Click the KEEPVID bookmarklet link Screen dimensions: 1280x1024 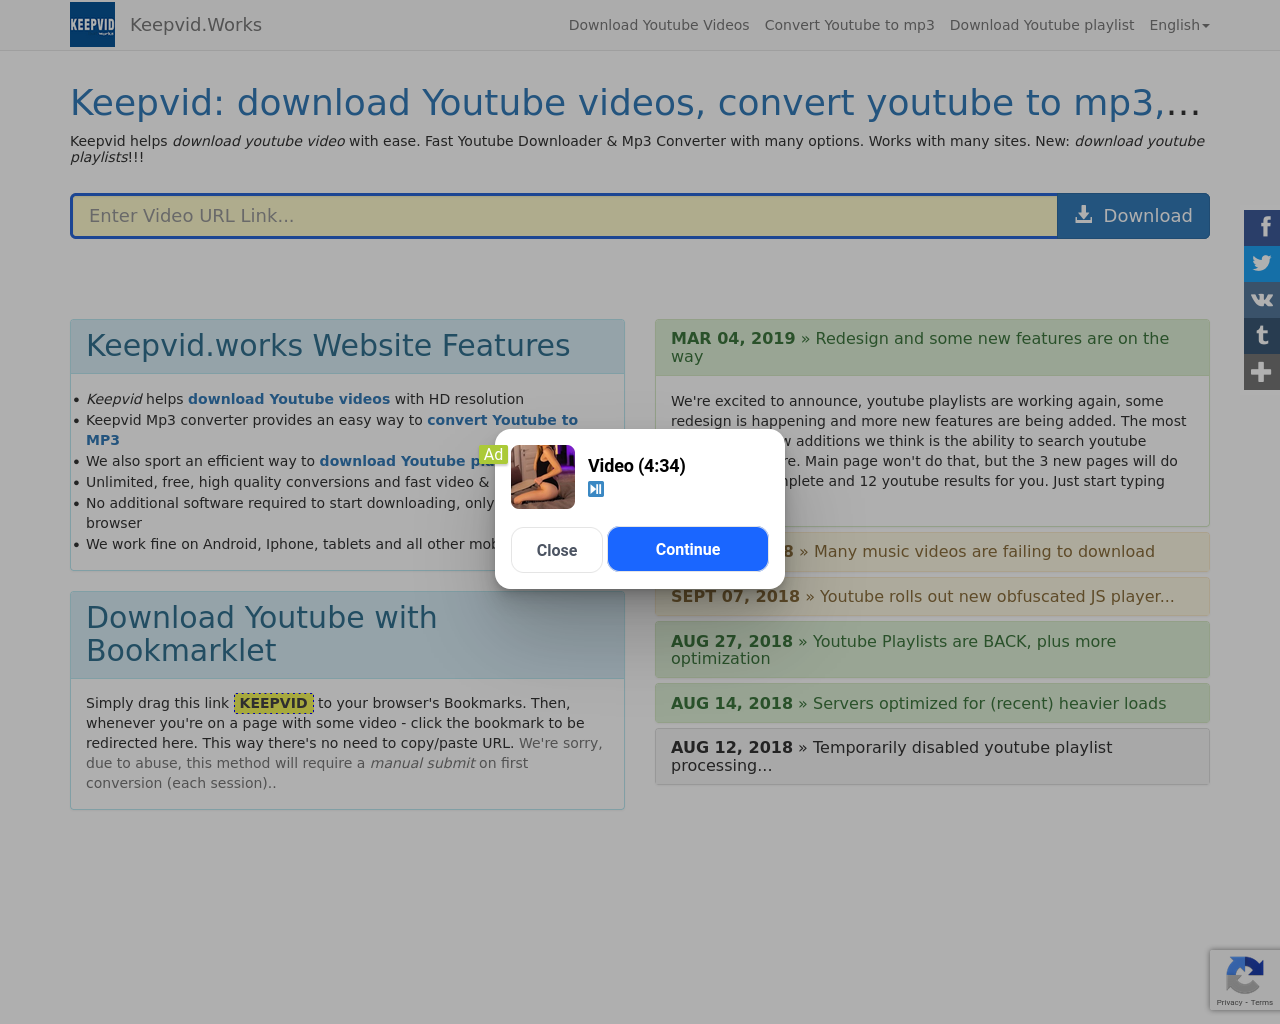274,703
